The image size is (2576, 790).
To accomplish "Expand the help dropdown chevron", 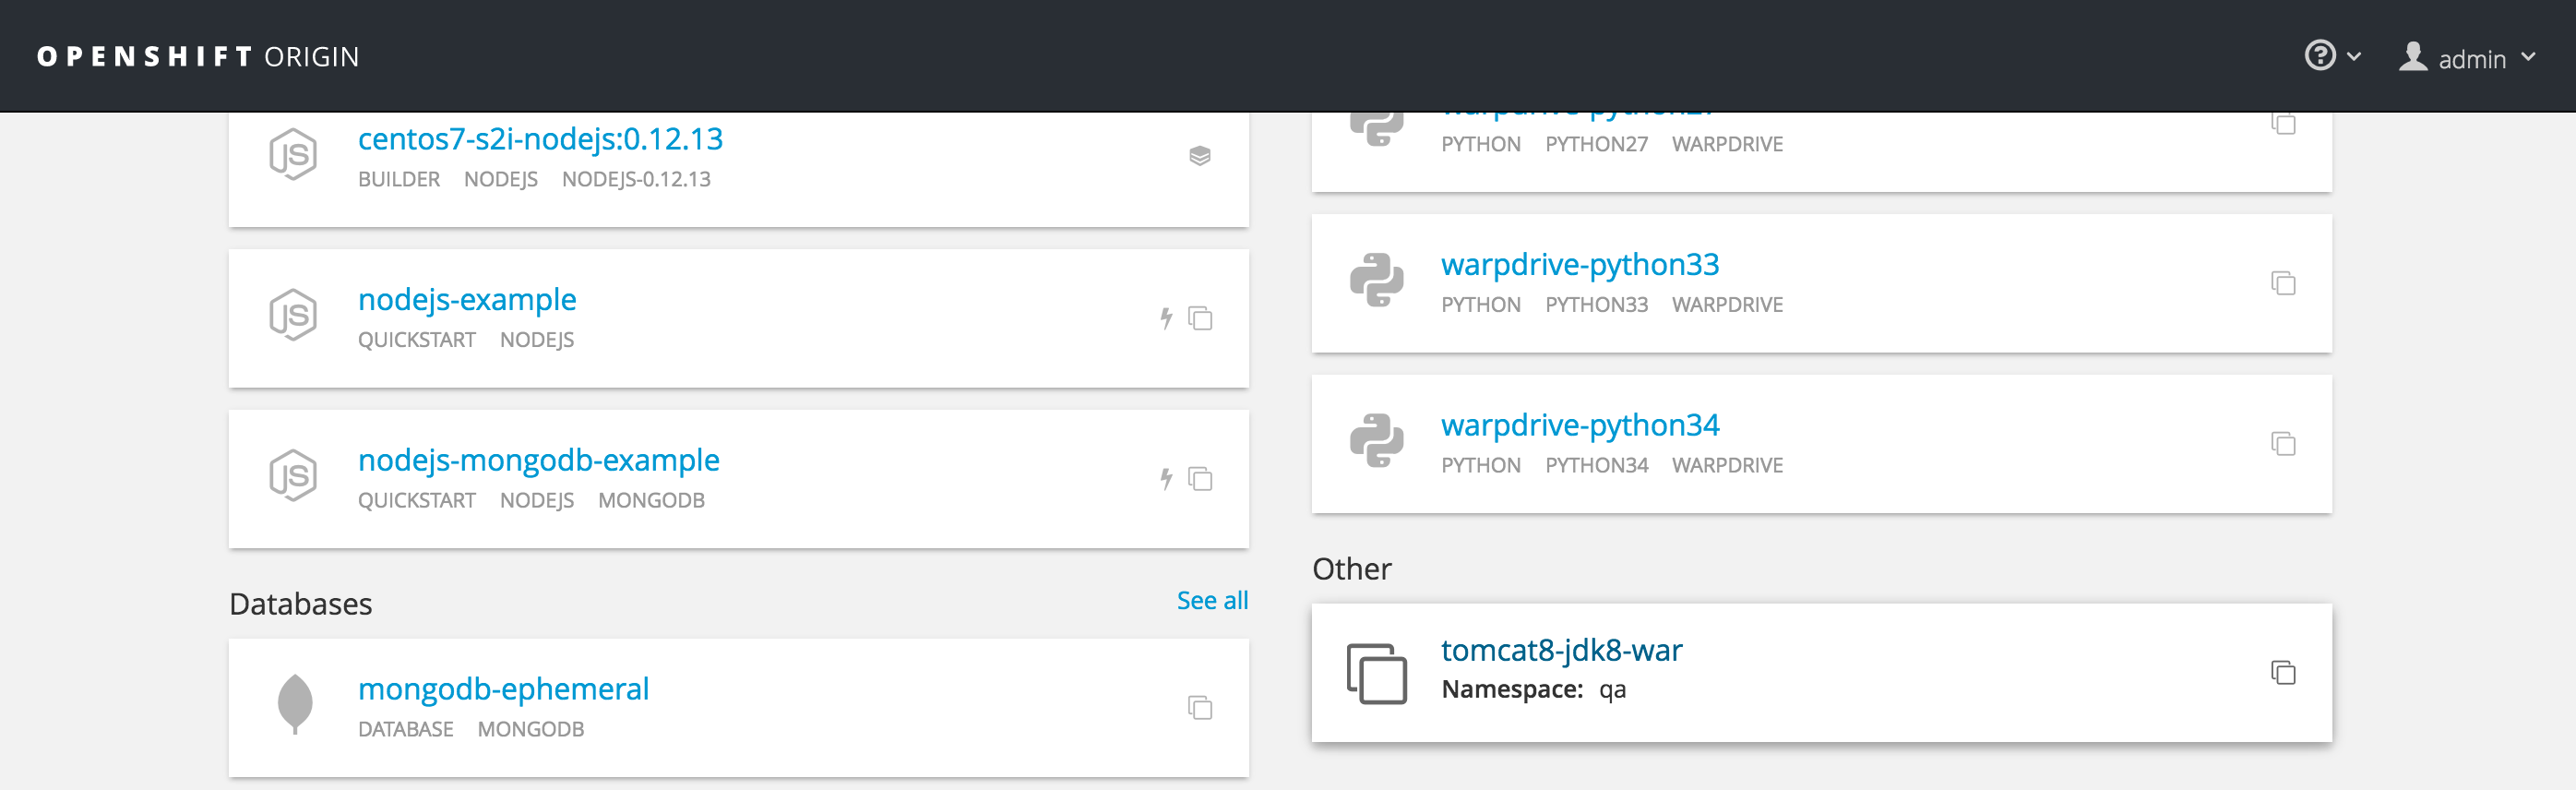I will [x=2354, y=56].
